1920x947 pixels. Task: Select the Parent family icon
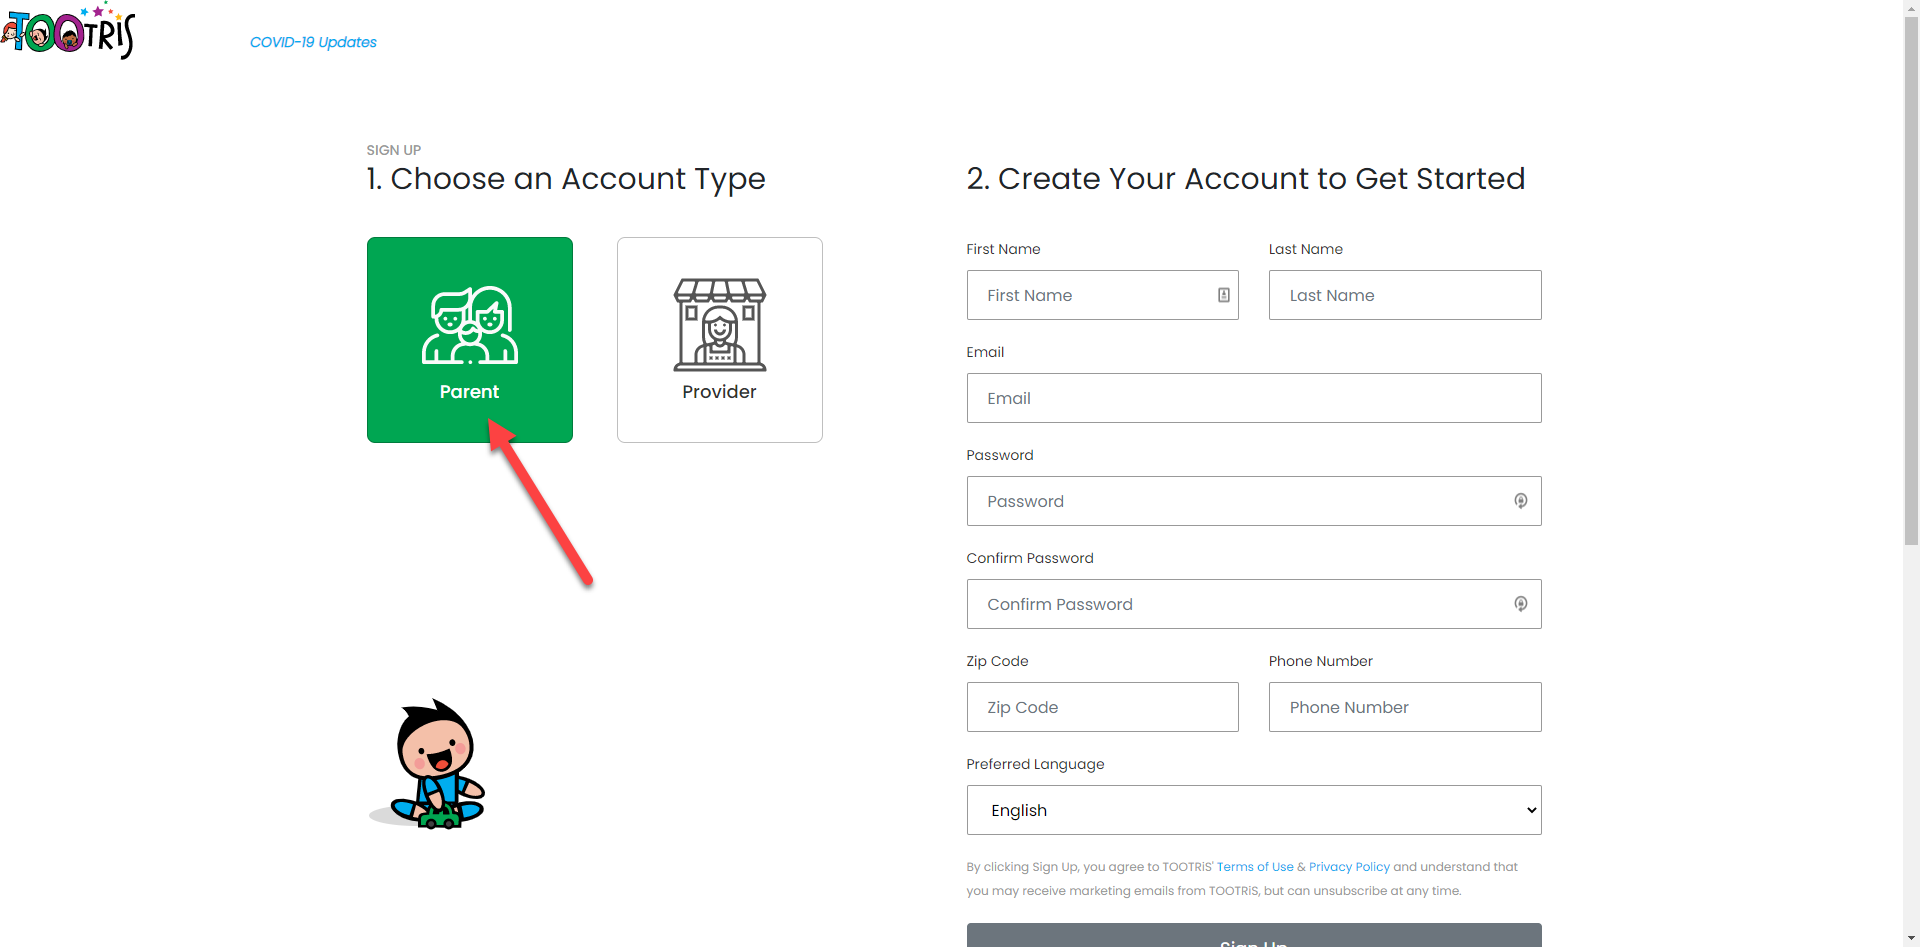coord(469,325)
